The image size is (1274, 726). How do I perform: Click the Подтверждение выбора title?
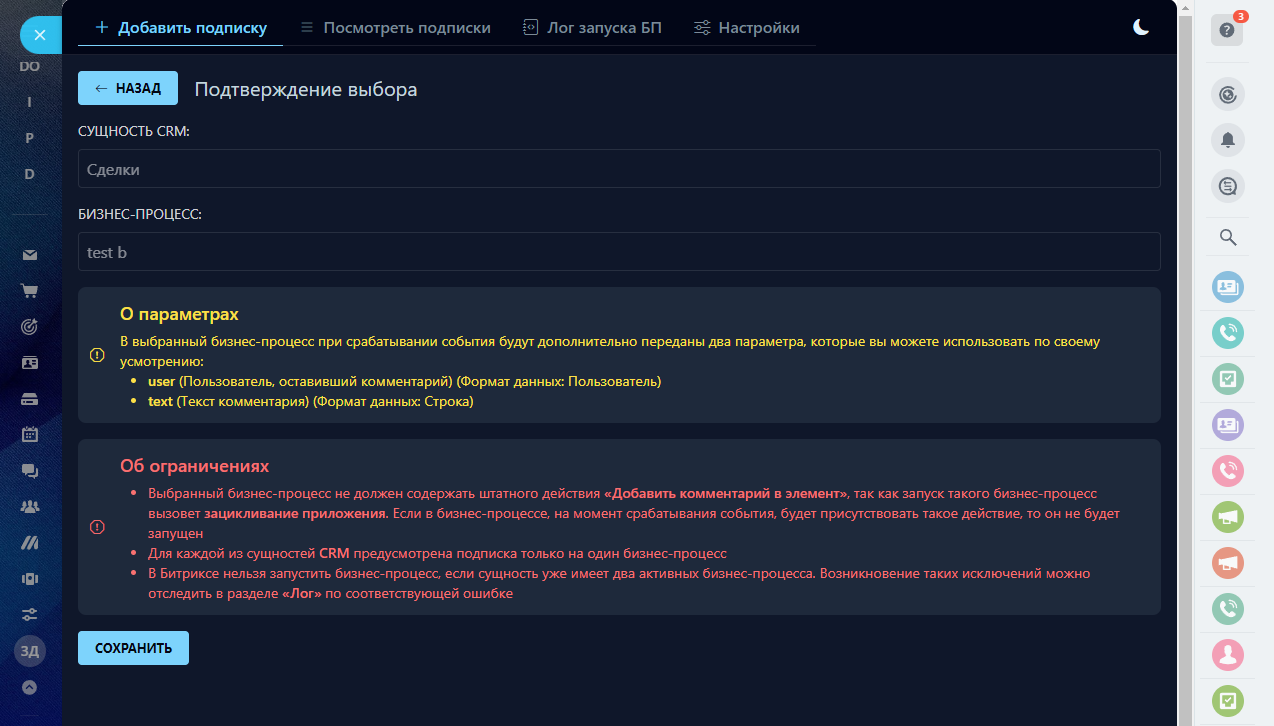click(x=306, y=89)
